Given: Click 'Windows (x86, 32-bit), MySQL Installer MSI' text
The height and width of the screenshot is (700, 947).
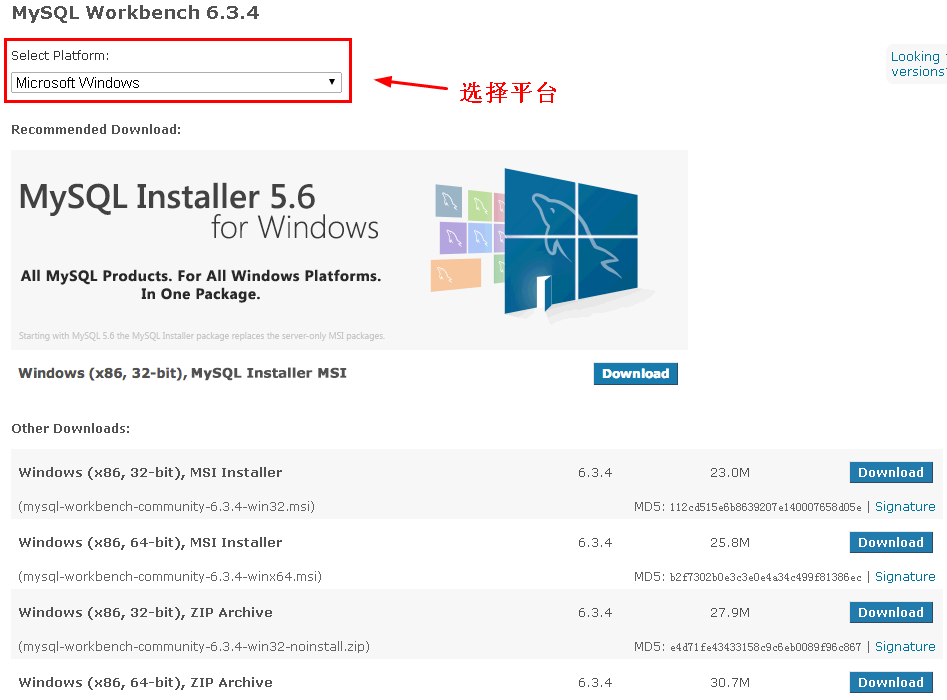Looking at the screenshot, I should pos(182,373).
